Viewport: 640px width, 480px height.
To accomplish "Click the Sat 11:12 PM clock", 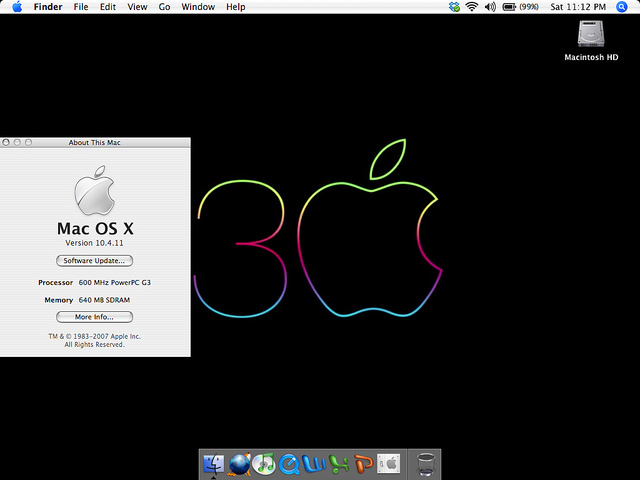I will point(578,7).
